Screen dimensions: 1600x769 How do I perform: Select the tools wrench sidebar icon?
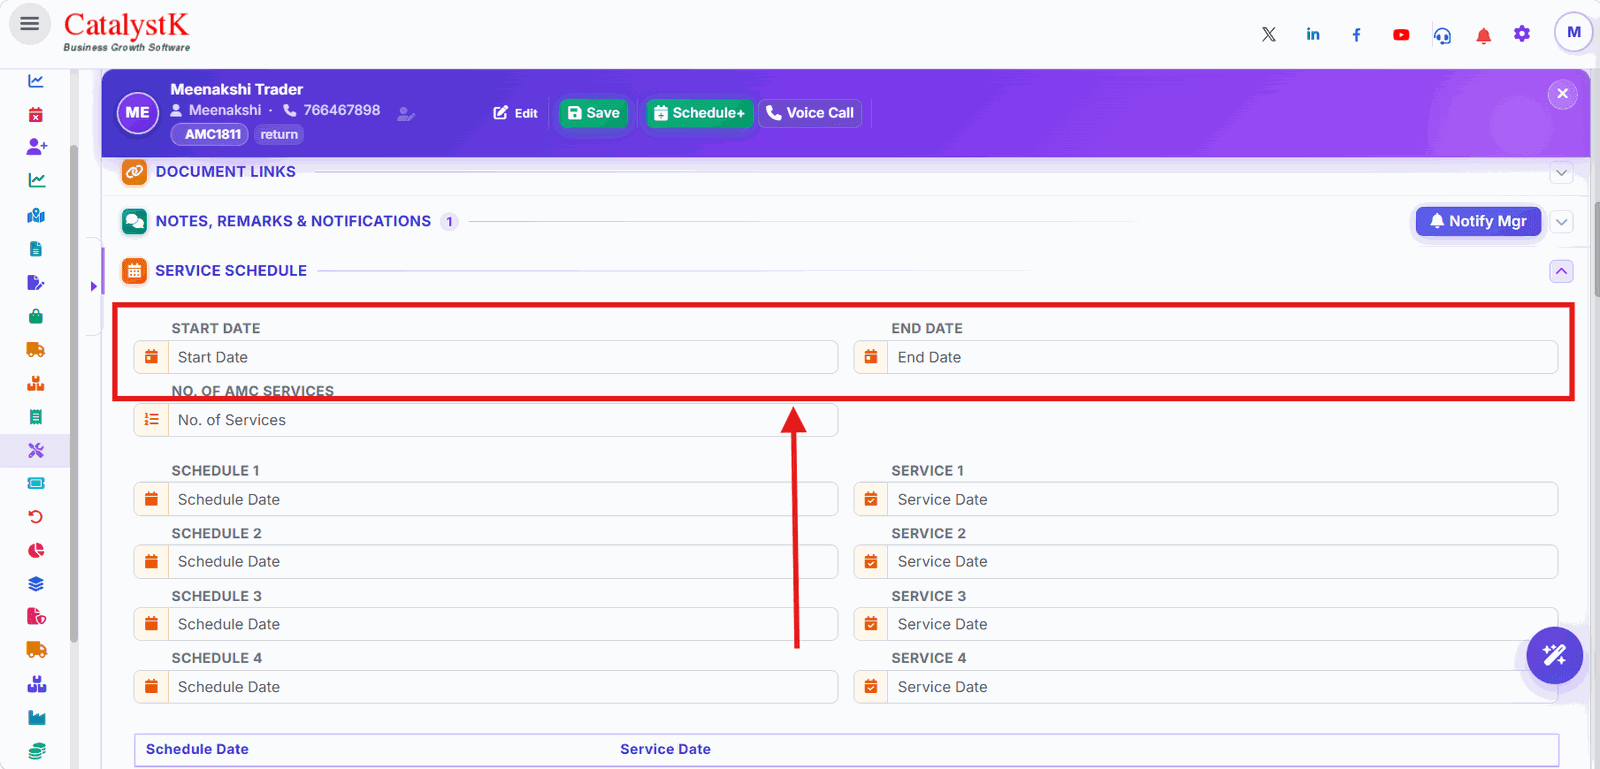pos(36,450)
